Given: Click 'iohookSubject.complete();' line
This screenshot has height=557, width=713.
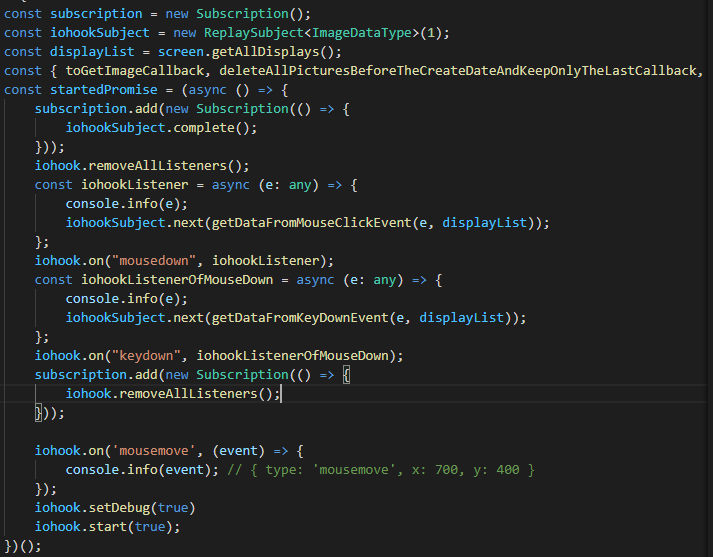Looking at the screenshot, I should [x=161, y=128].
